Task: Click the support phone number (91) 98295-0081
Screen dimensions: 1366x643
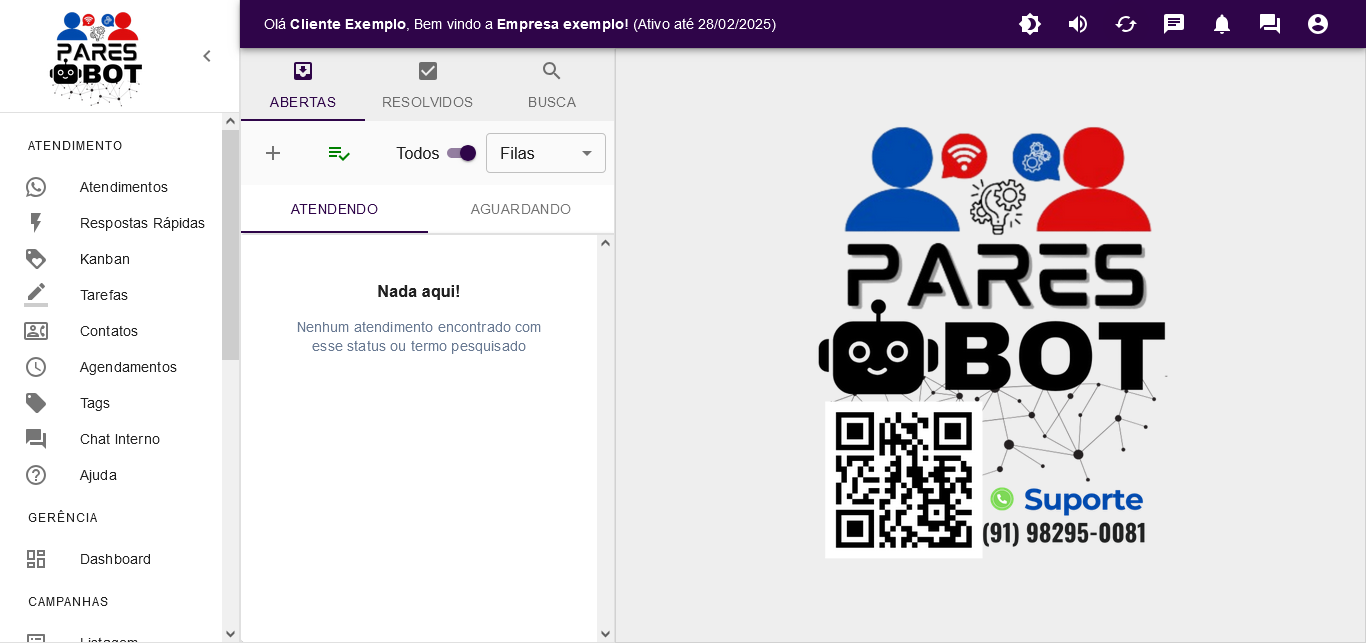Action: [1064, 533]
